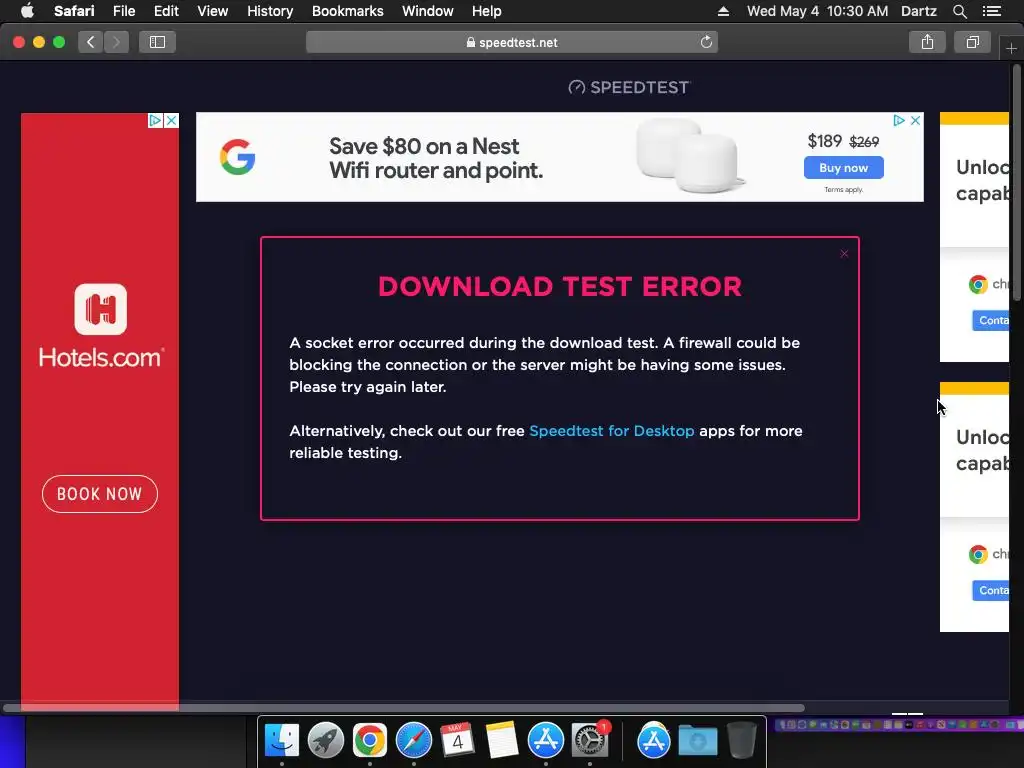The width and height of the screenshot is (1024, 768).
Task: Open the Edit menu
Action: 166,11
